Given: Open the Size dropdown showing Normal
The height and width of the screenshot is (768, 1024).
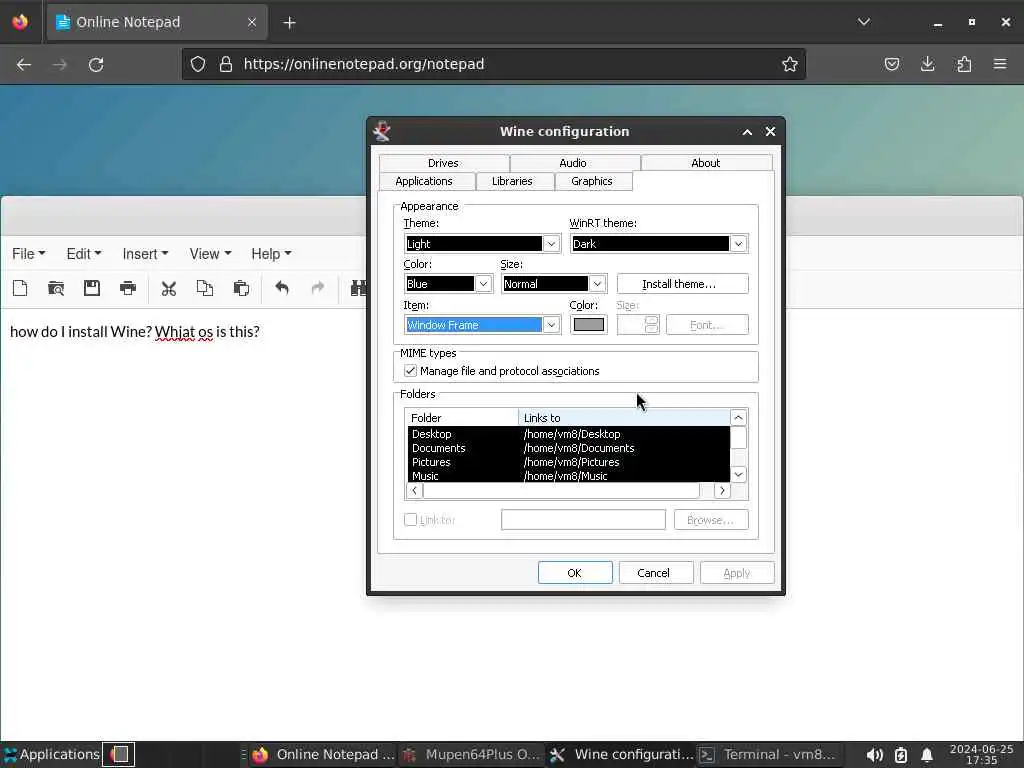Looking at the screenshot, I should click(x=554, y=283).
